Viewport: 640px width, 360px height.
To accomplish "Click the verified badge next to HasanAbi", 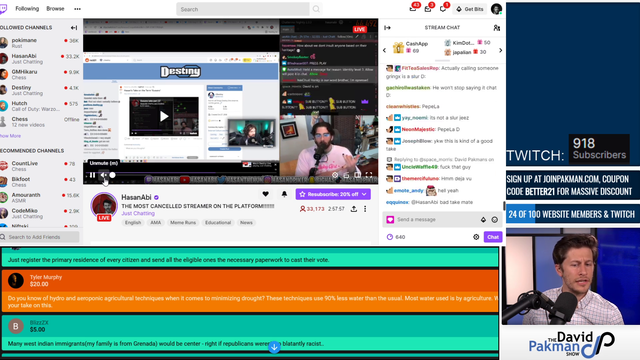I will pyautogui.click(x=156, y=198).
